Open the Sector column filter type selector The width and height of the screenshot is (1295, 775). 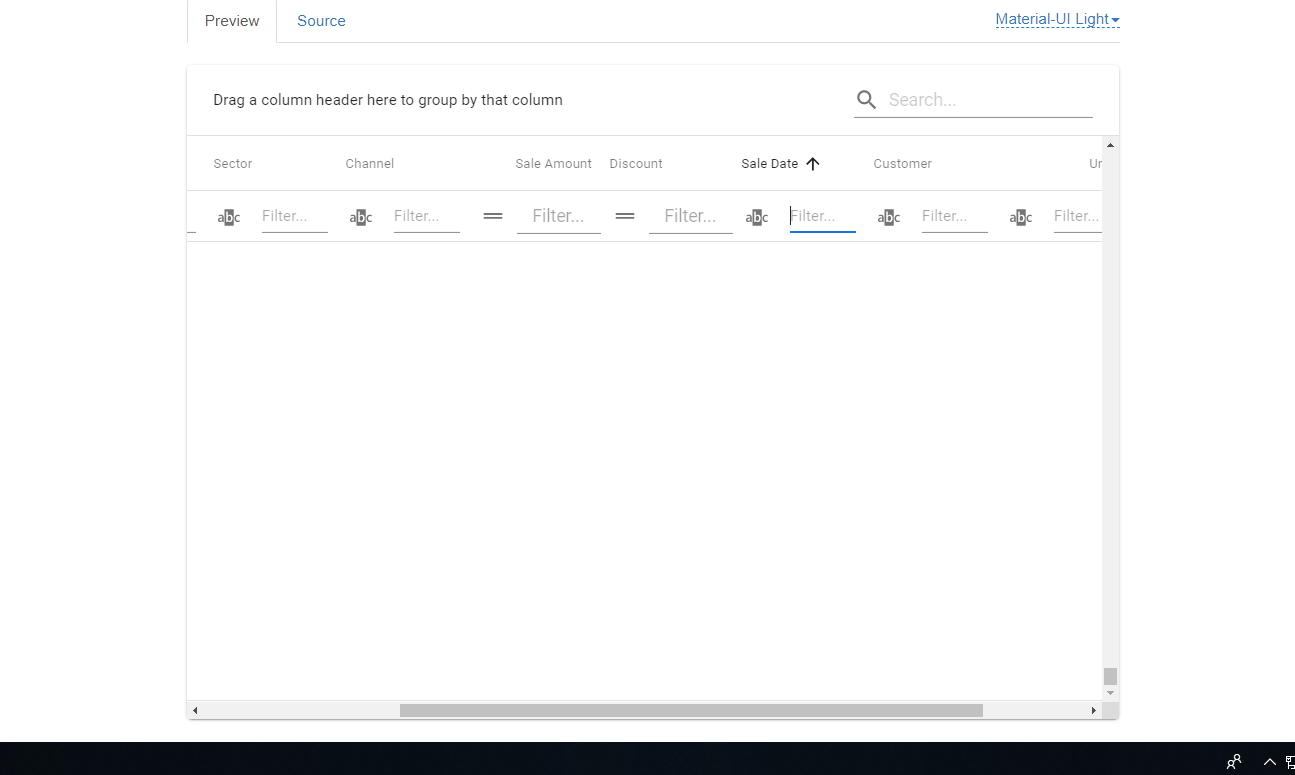coord(228,216)
